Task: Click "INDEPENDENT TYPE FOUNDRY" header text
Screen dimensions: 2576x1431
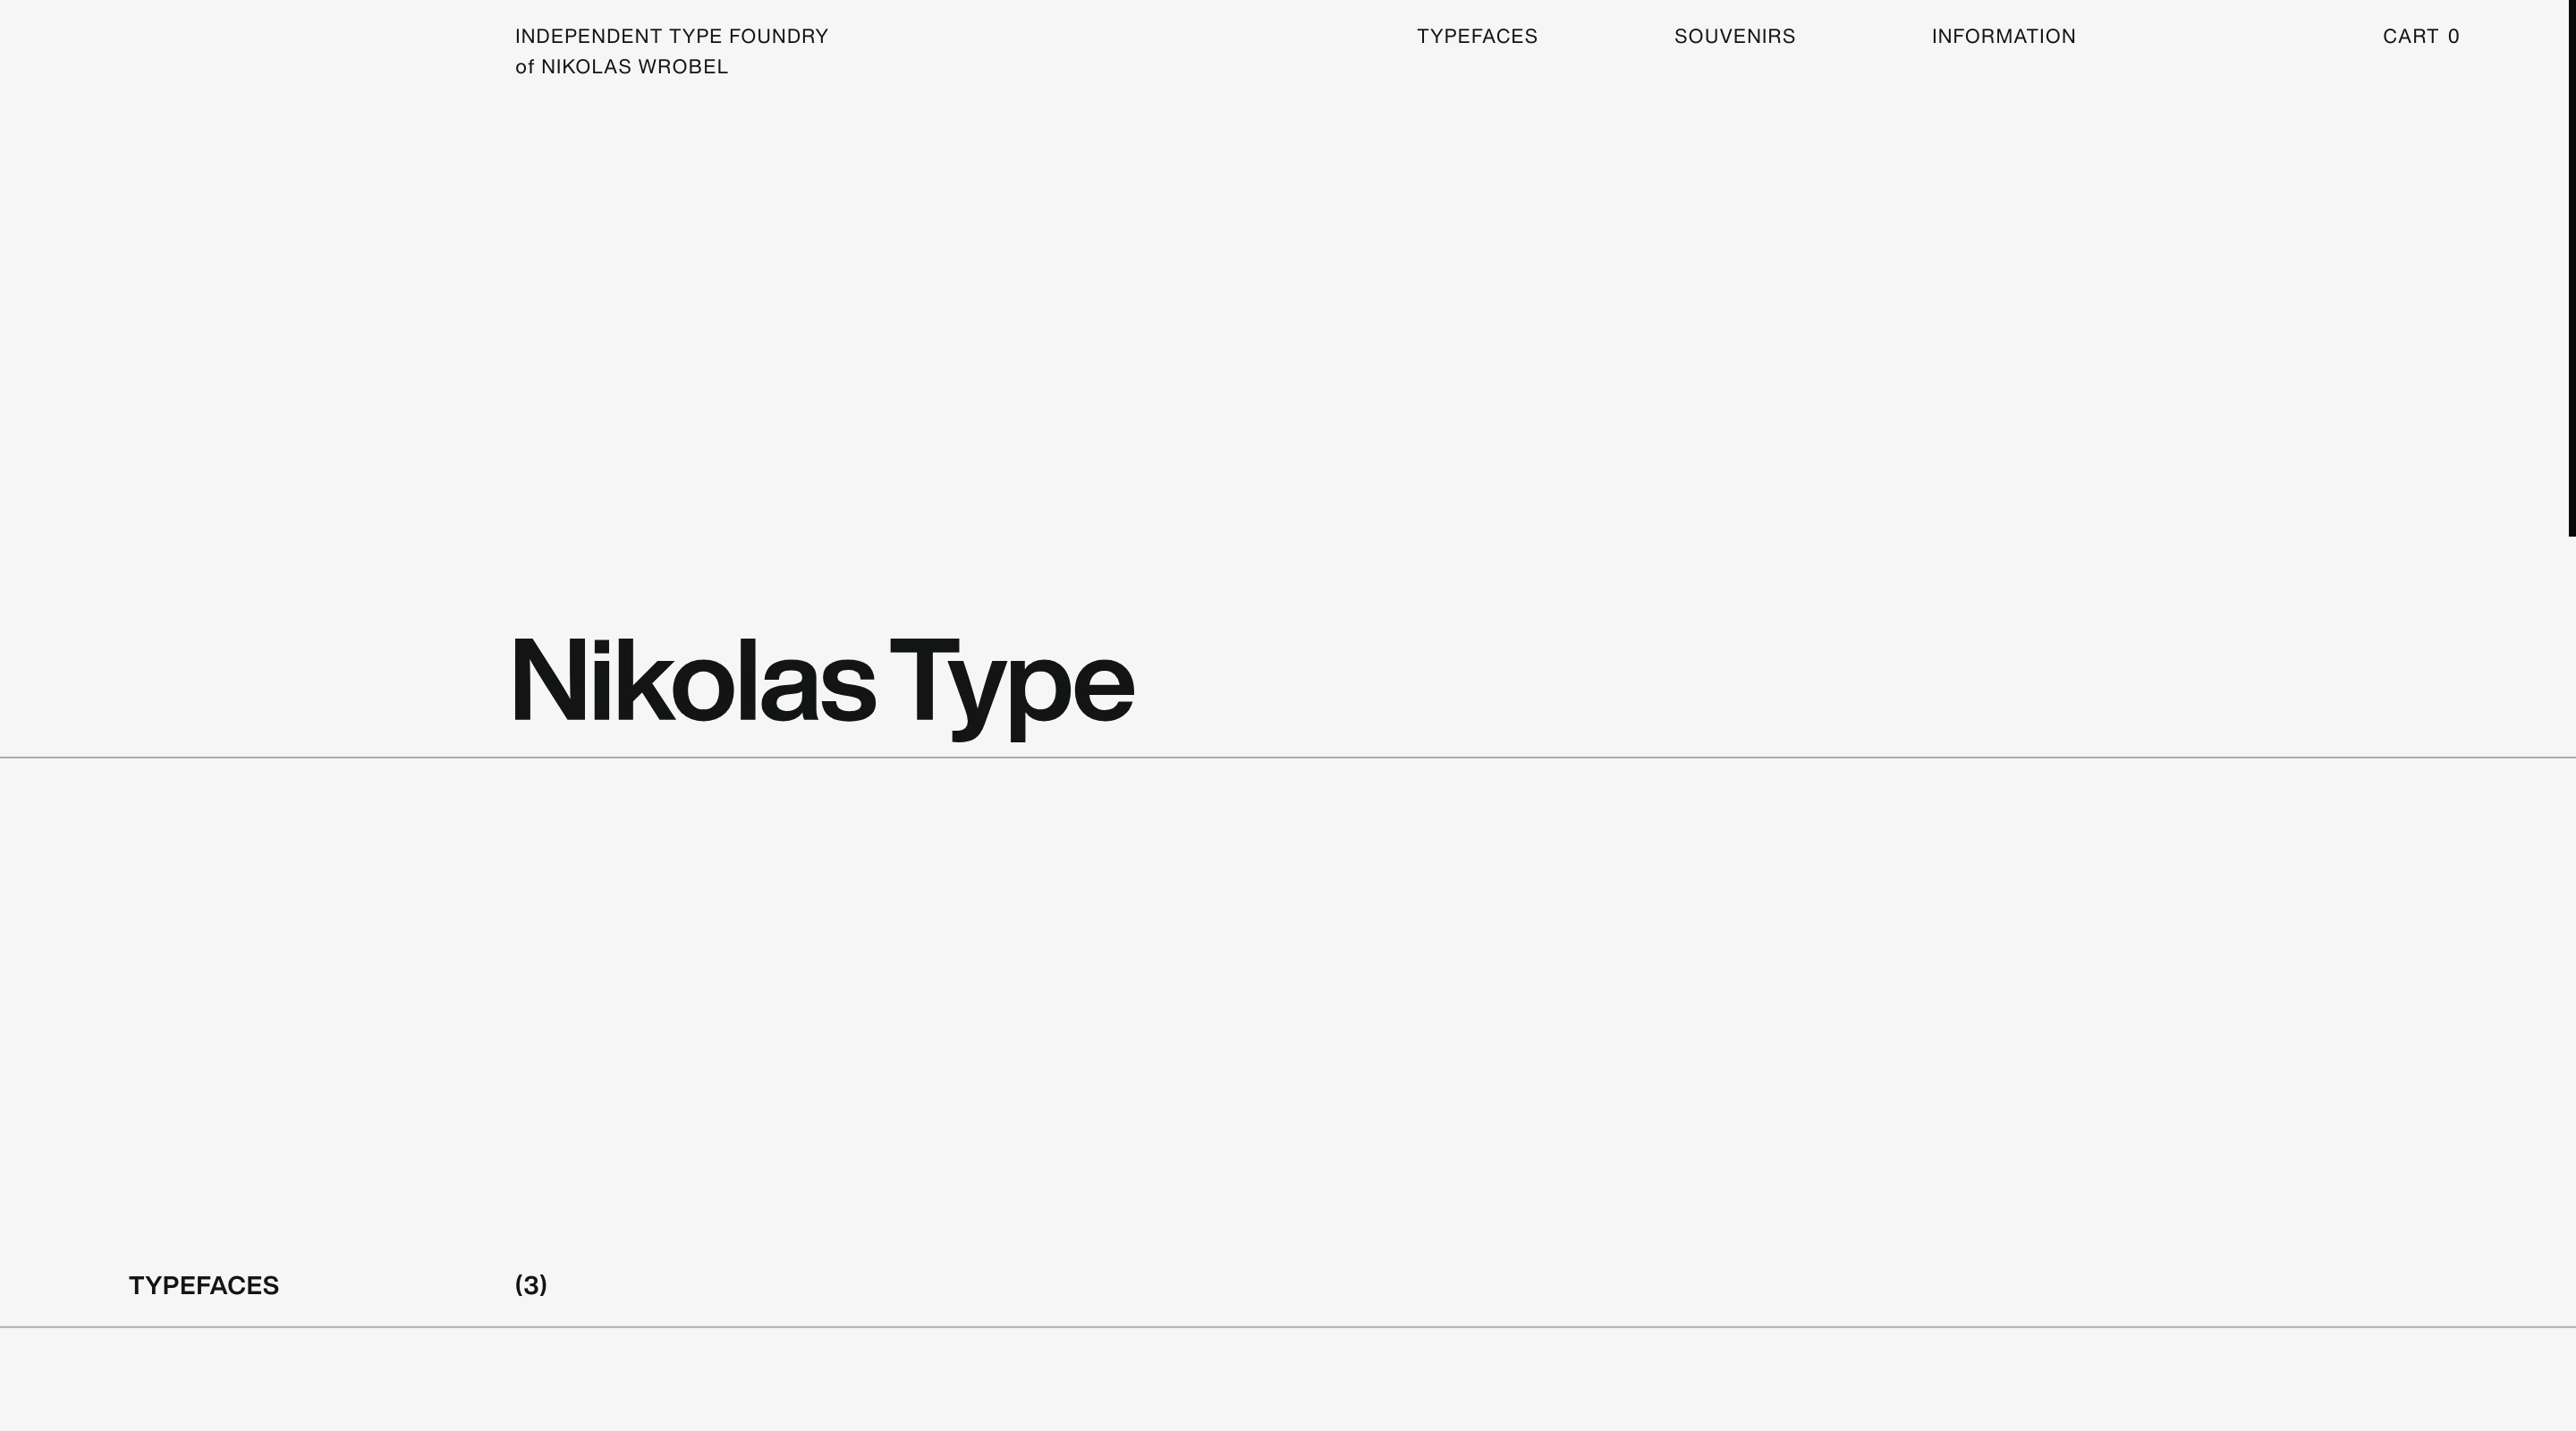Action: [x=671, y=37]
